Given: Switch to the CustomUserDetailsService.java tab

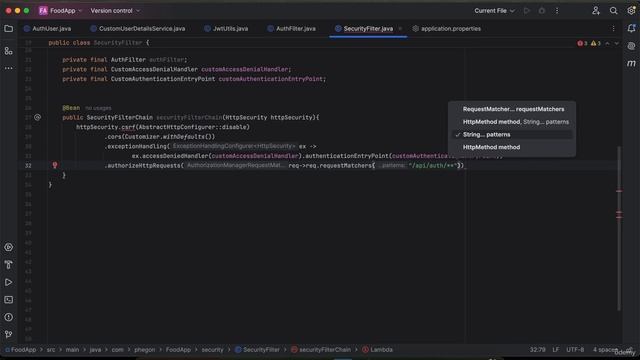Looking at the screenshot, I should (138, 29).
